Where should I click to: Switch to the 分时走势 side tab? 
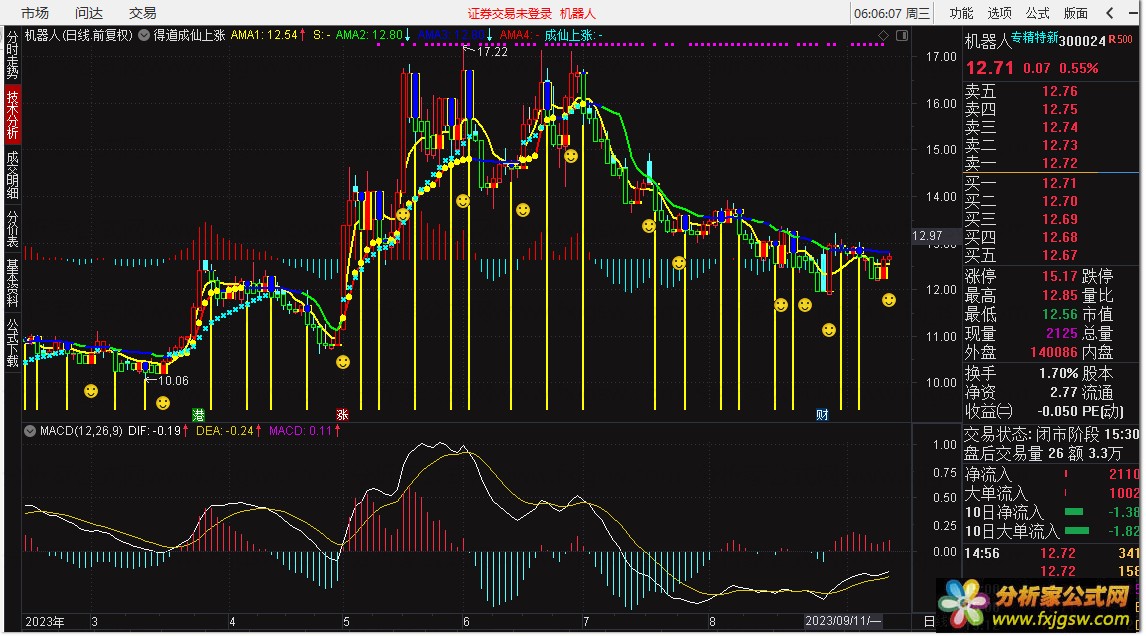pos(12,55)
